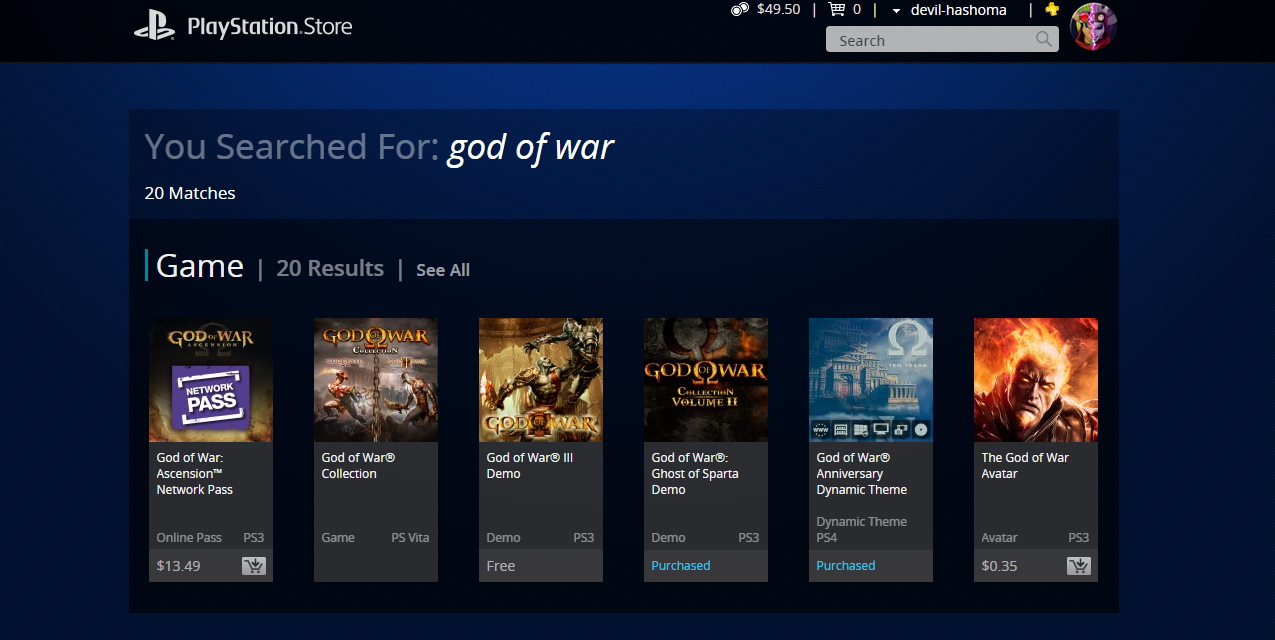The height and width of the screenshot is (640, 1275).
Task: Open God of War III Demo cover art
Action: coord(541,380)
